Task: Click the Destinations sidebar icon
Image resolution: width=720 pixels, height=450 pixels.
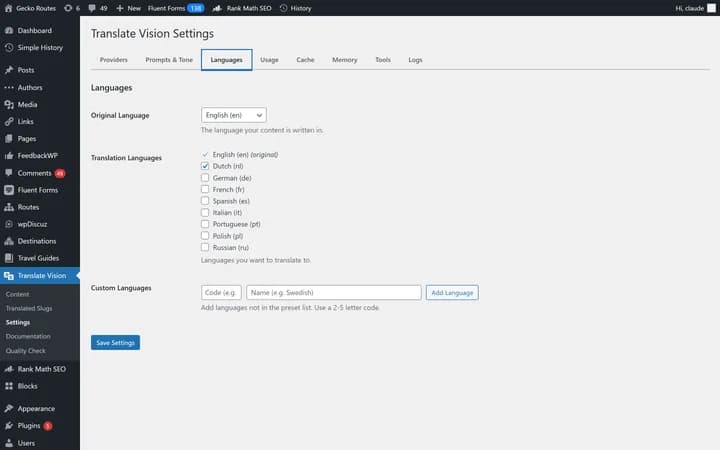Action: pyautogui.click(x=9, y=241)
